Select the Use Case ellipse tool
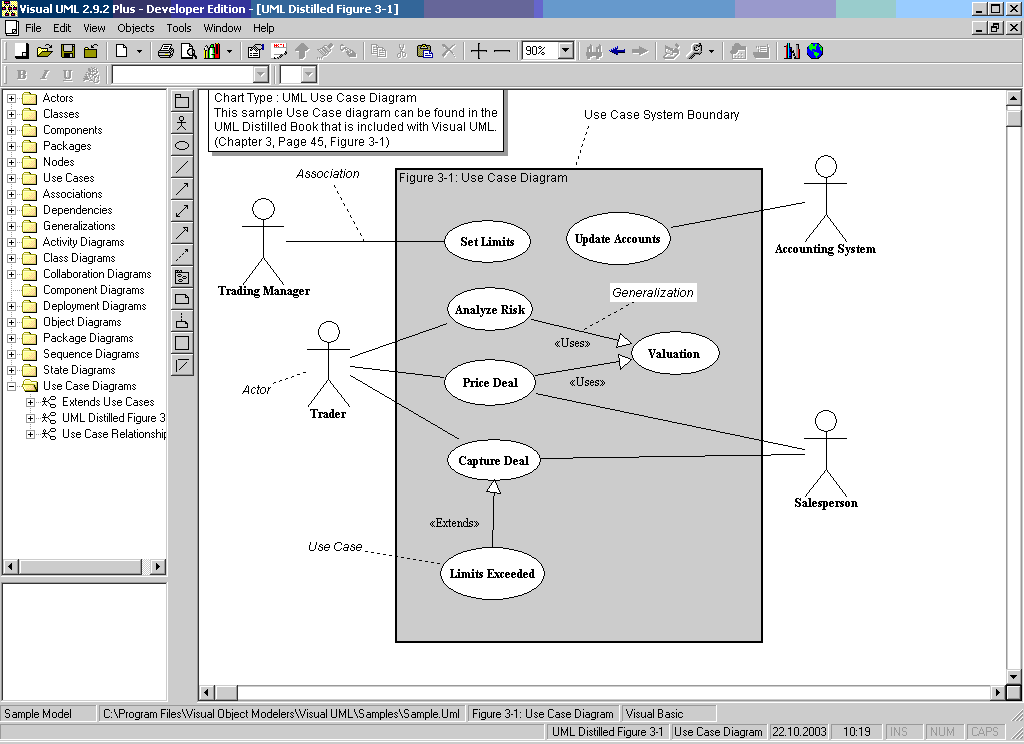The image size is (1024, 744). click(182, 145)
